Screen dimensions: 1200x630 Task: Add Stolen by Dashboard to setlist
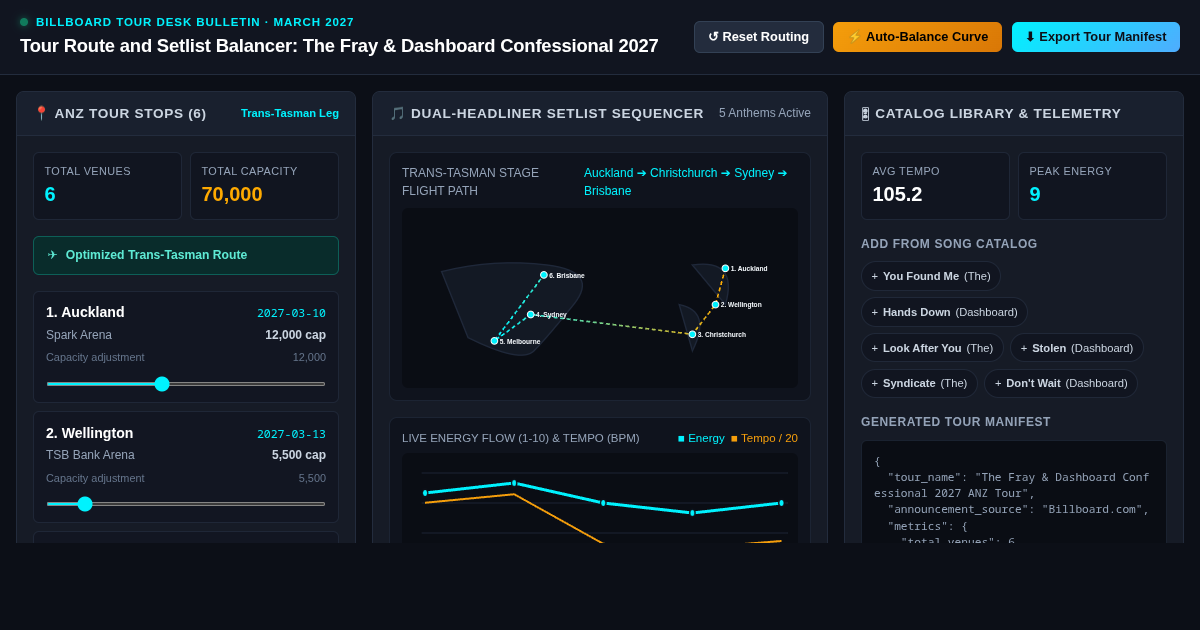pos(1077,348)
